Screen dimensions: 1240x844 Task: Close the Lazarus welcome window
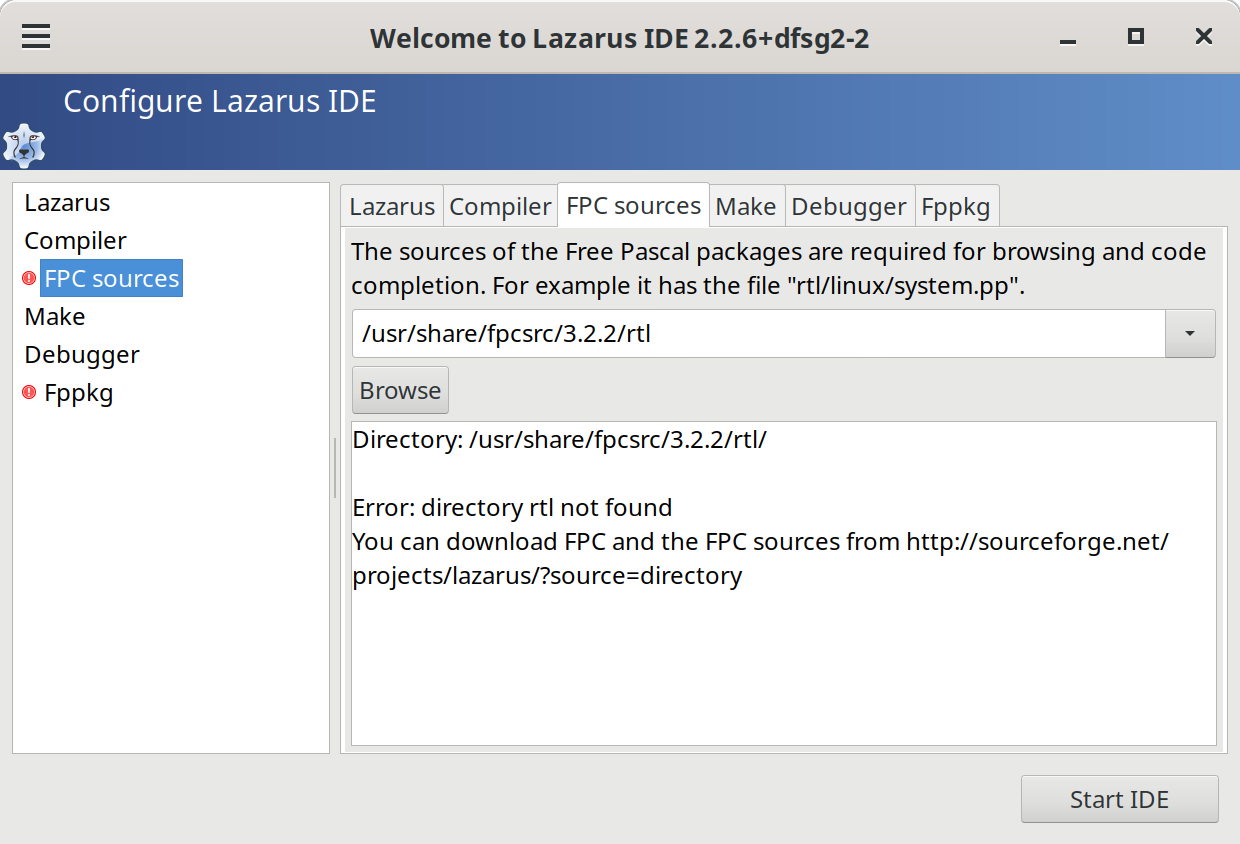pos(1203,37)
